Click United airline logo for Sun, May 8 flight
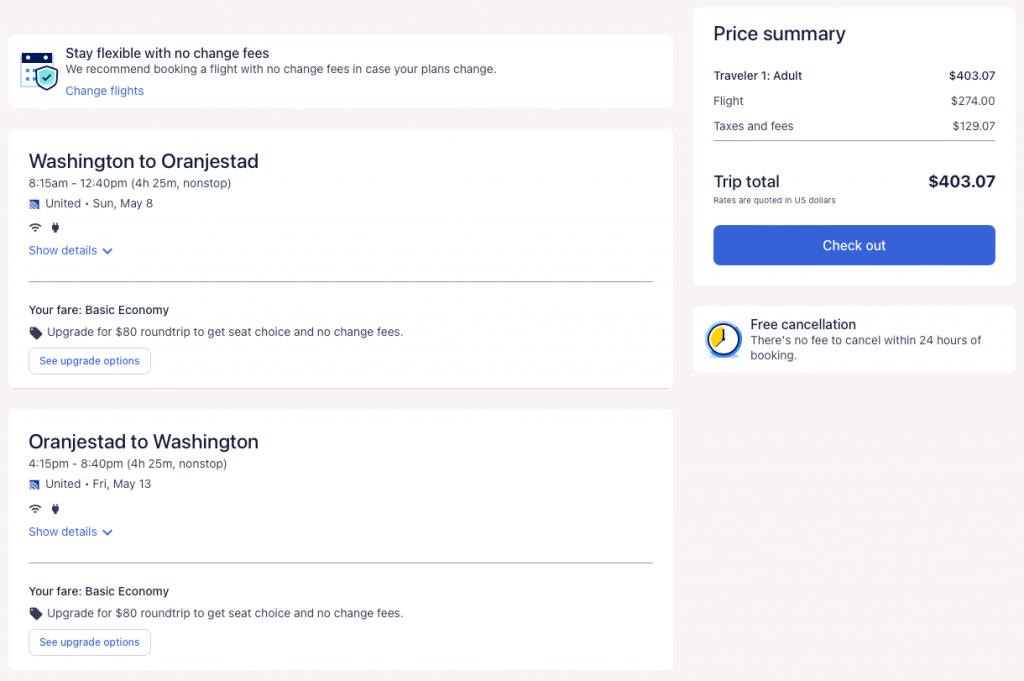 [x=35, y=204]
